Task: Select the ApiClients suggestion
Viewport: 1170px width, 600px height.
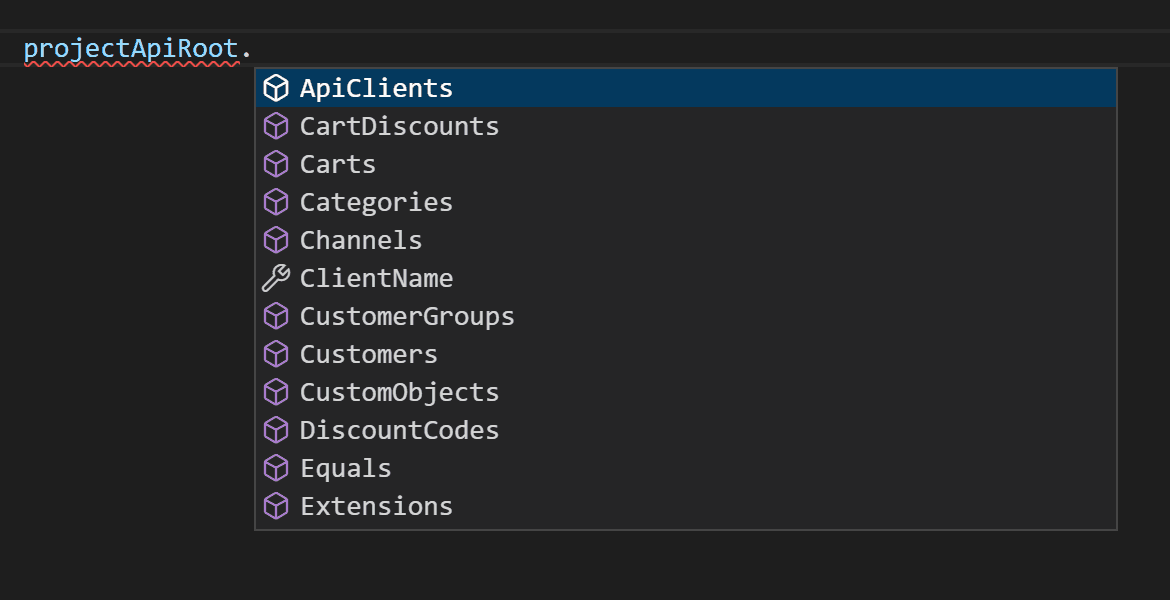Action: [376, 89]
